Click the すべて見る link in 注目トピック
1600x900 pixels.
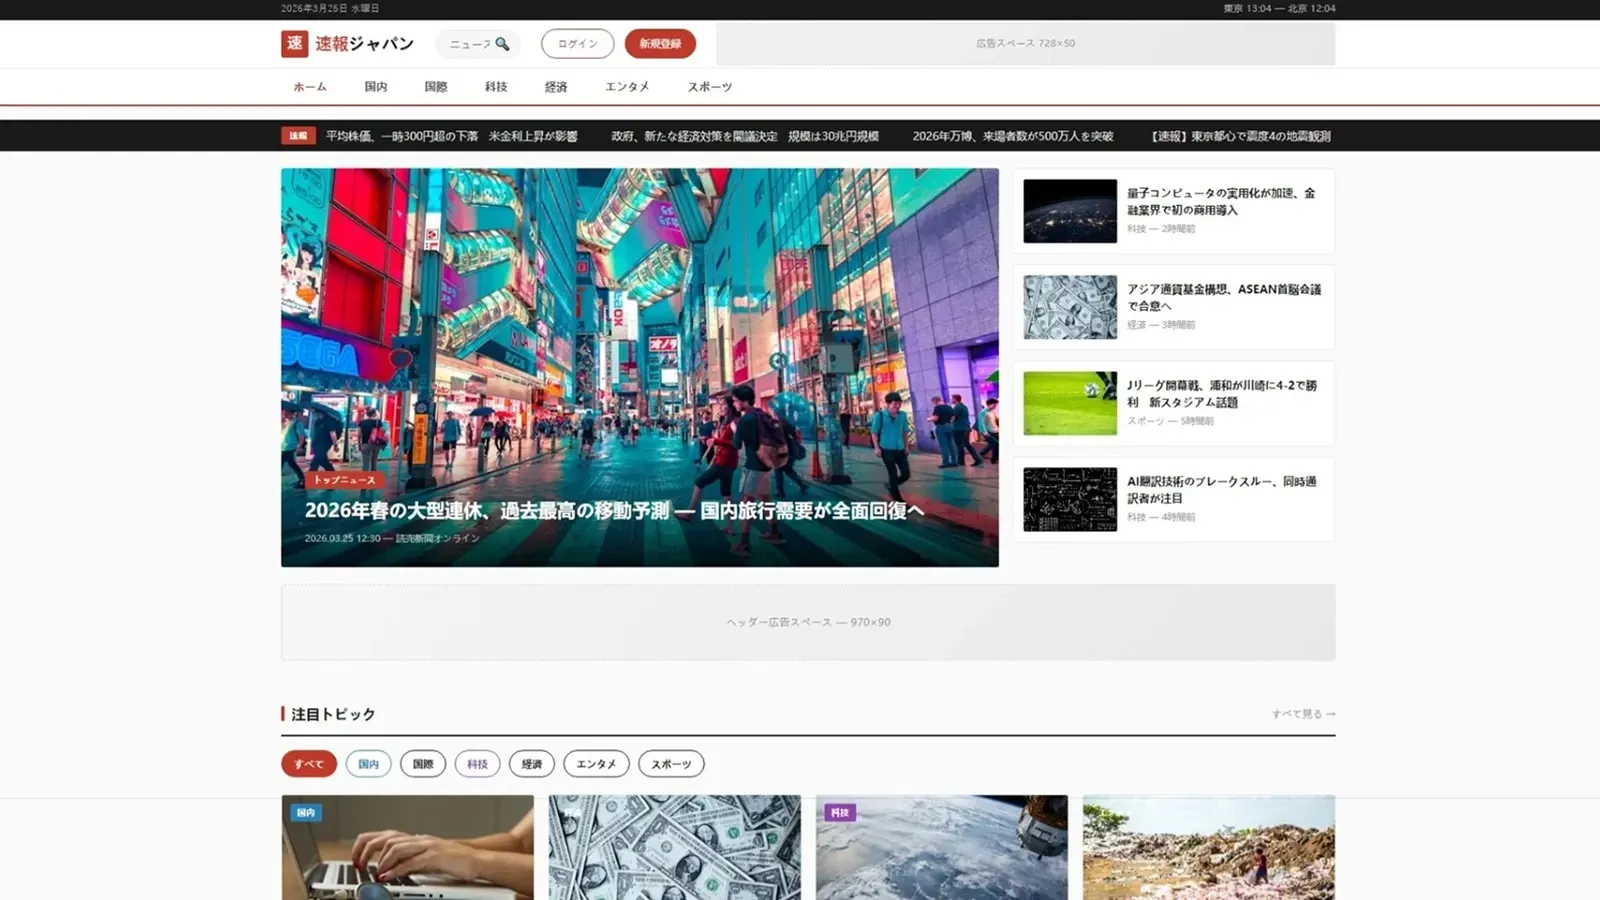pyautogui.click(x=1304, y=714)
